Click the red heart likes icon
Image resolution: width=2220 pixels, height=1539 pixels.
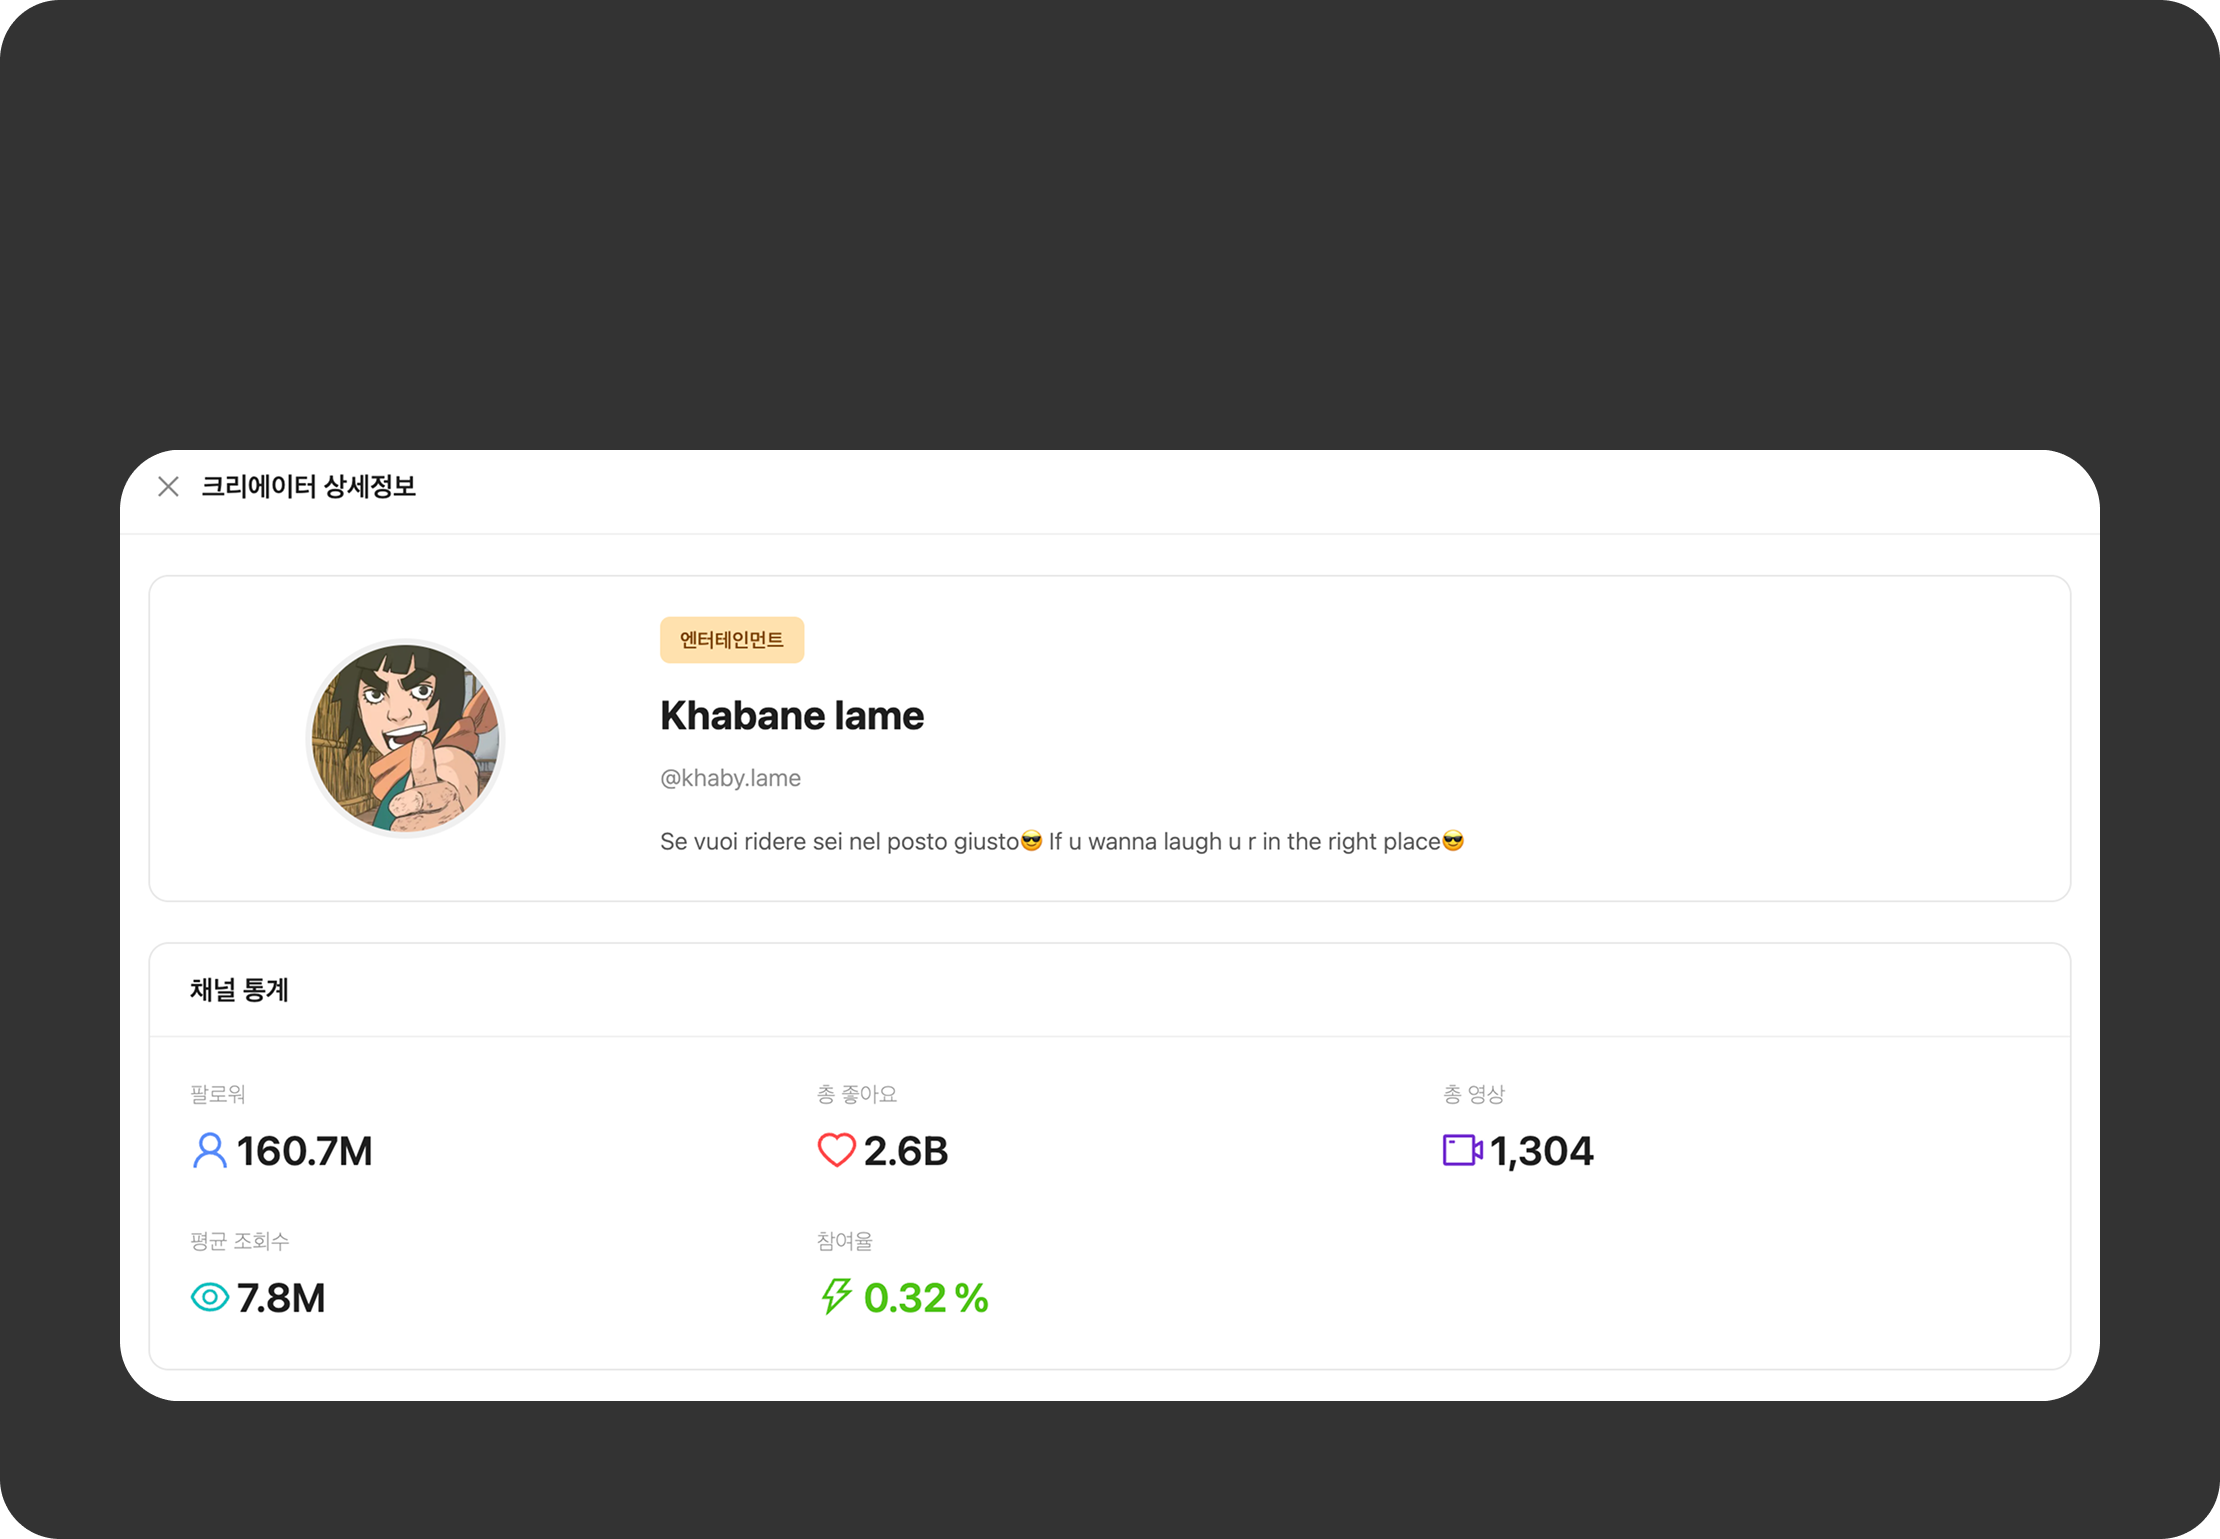coord(836,1151)
